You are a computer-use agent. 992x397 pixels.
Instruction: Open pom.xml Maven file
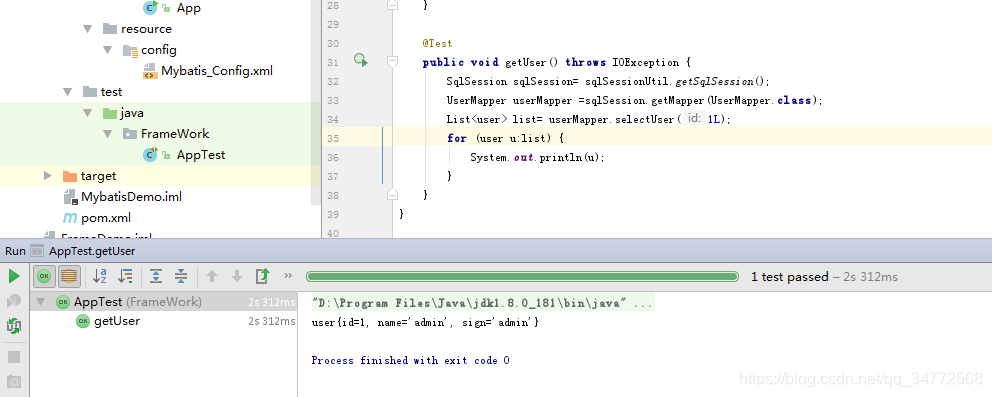[x=106, y=218]
